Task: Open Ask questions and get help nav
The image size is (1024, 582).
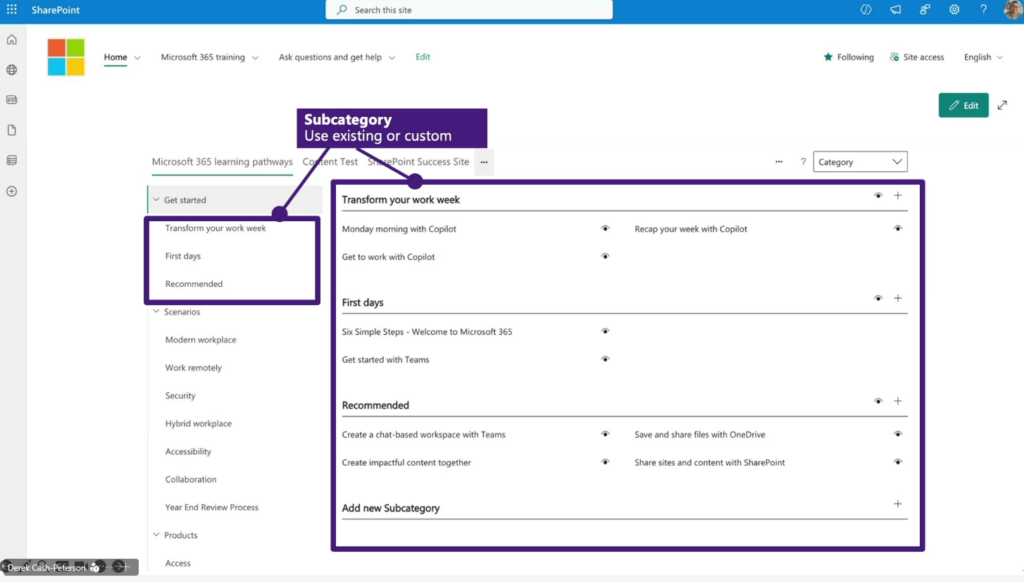Action: point(330,57)
